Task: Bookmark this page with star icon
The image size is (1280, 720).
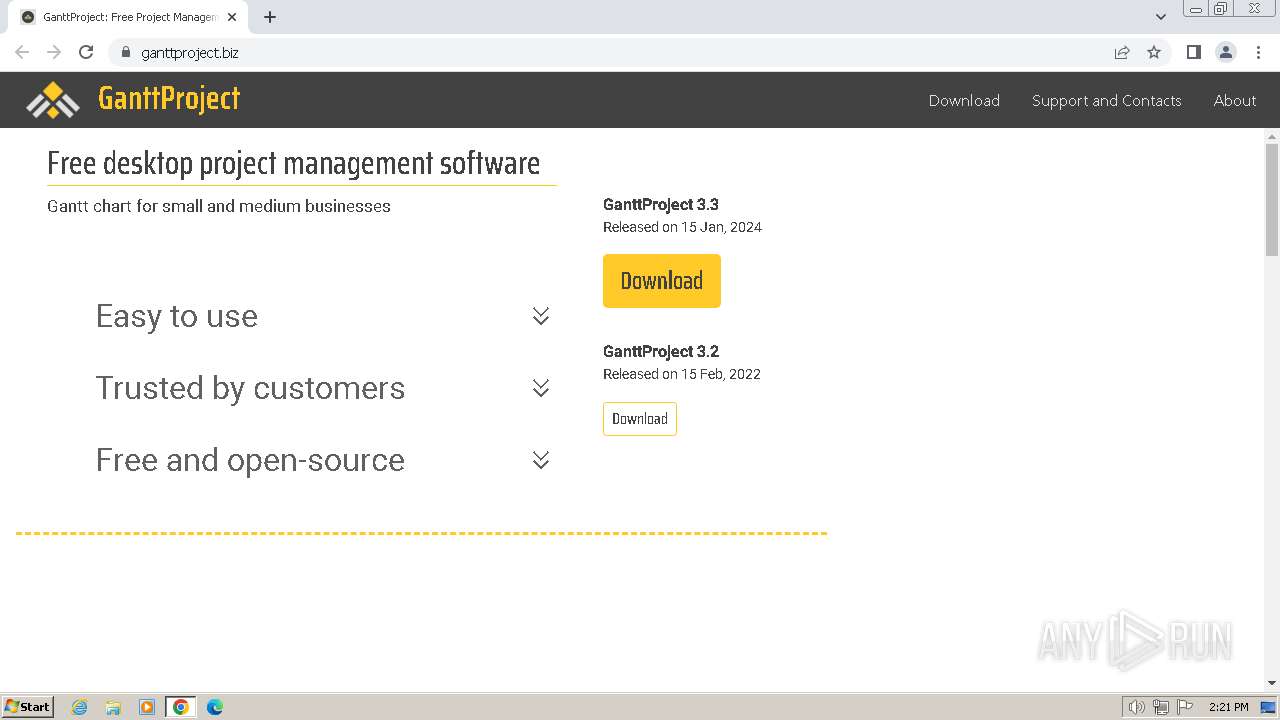Action: point(1154,52)
